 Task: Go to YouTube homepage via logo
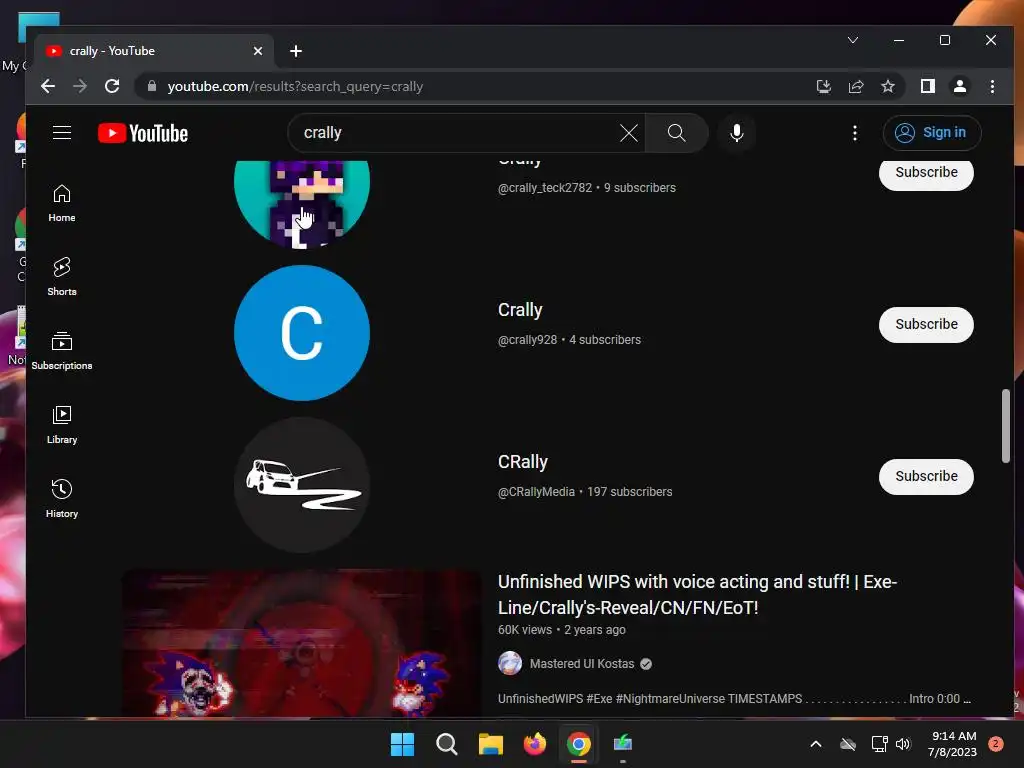tap(143, 133)
